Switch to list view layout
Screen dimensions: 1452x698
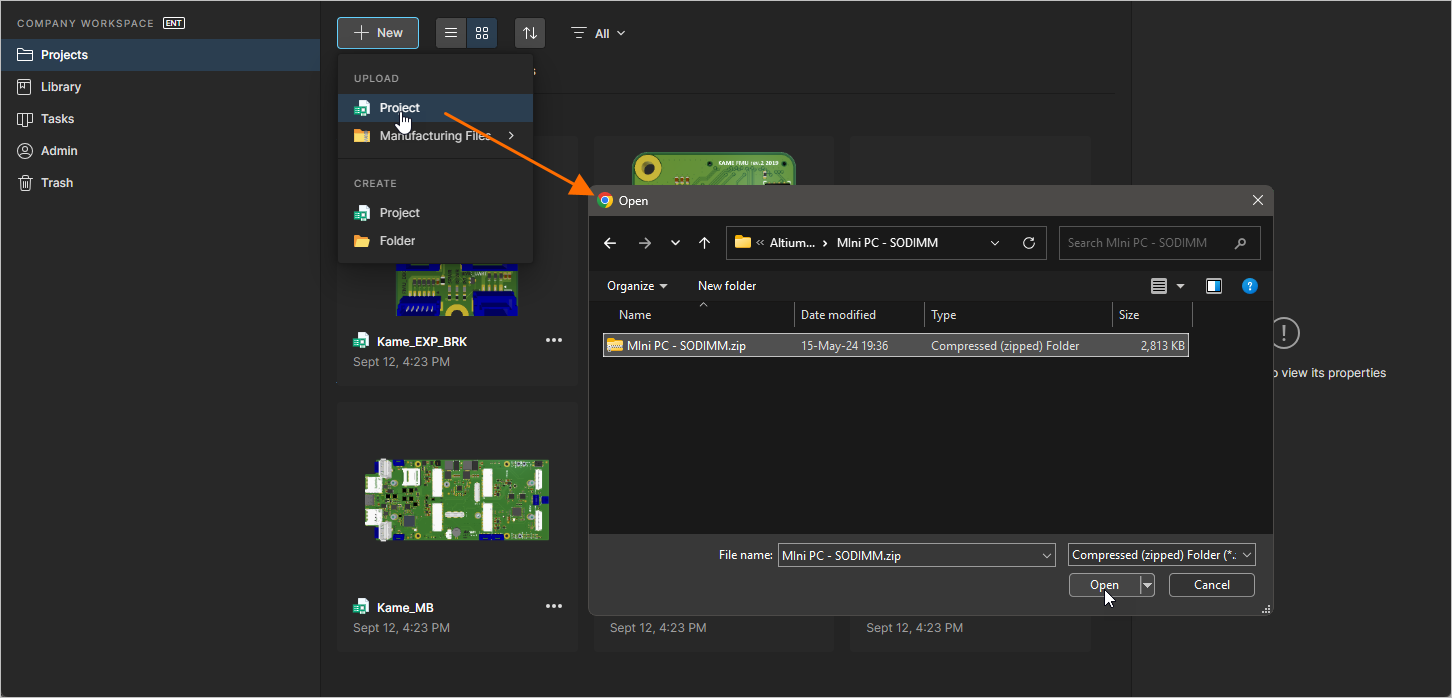[452, 33]
